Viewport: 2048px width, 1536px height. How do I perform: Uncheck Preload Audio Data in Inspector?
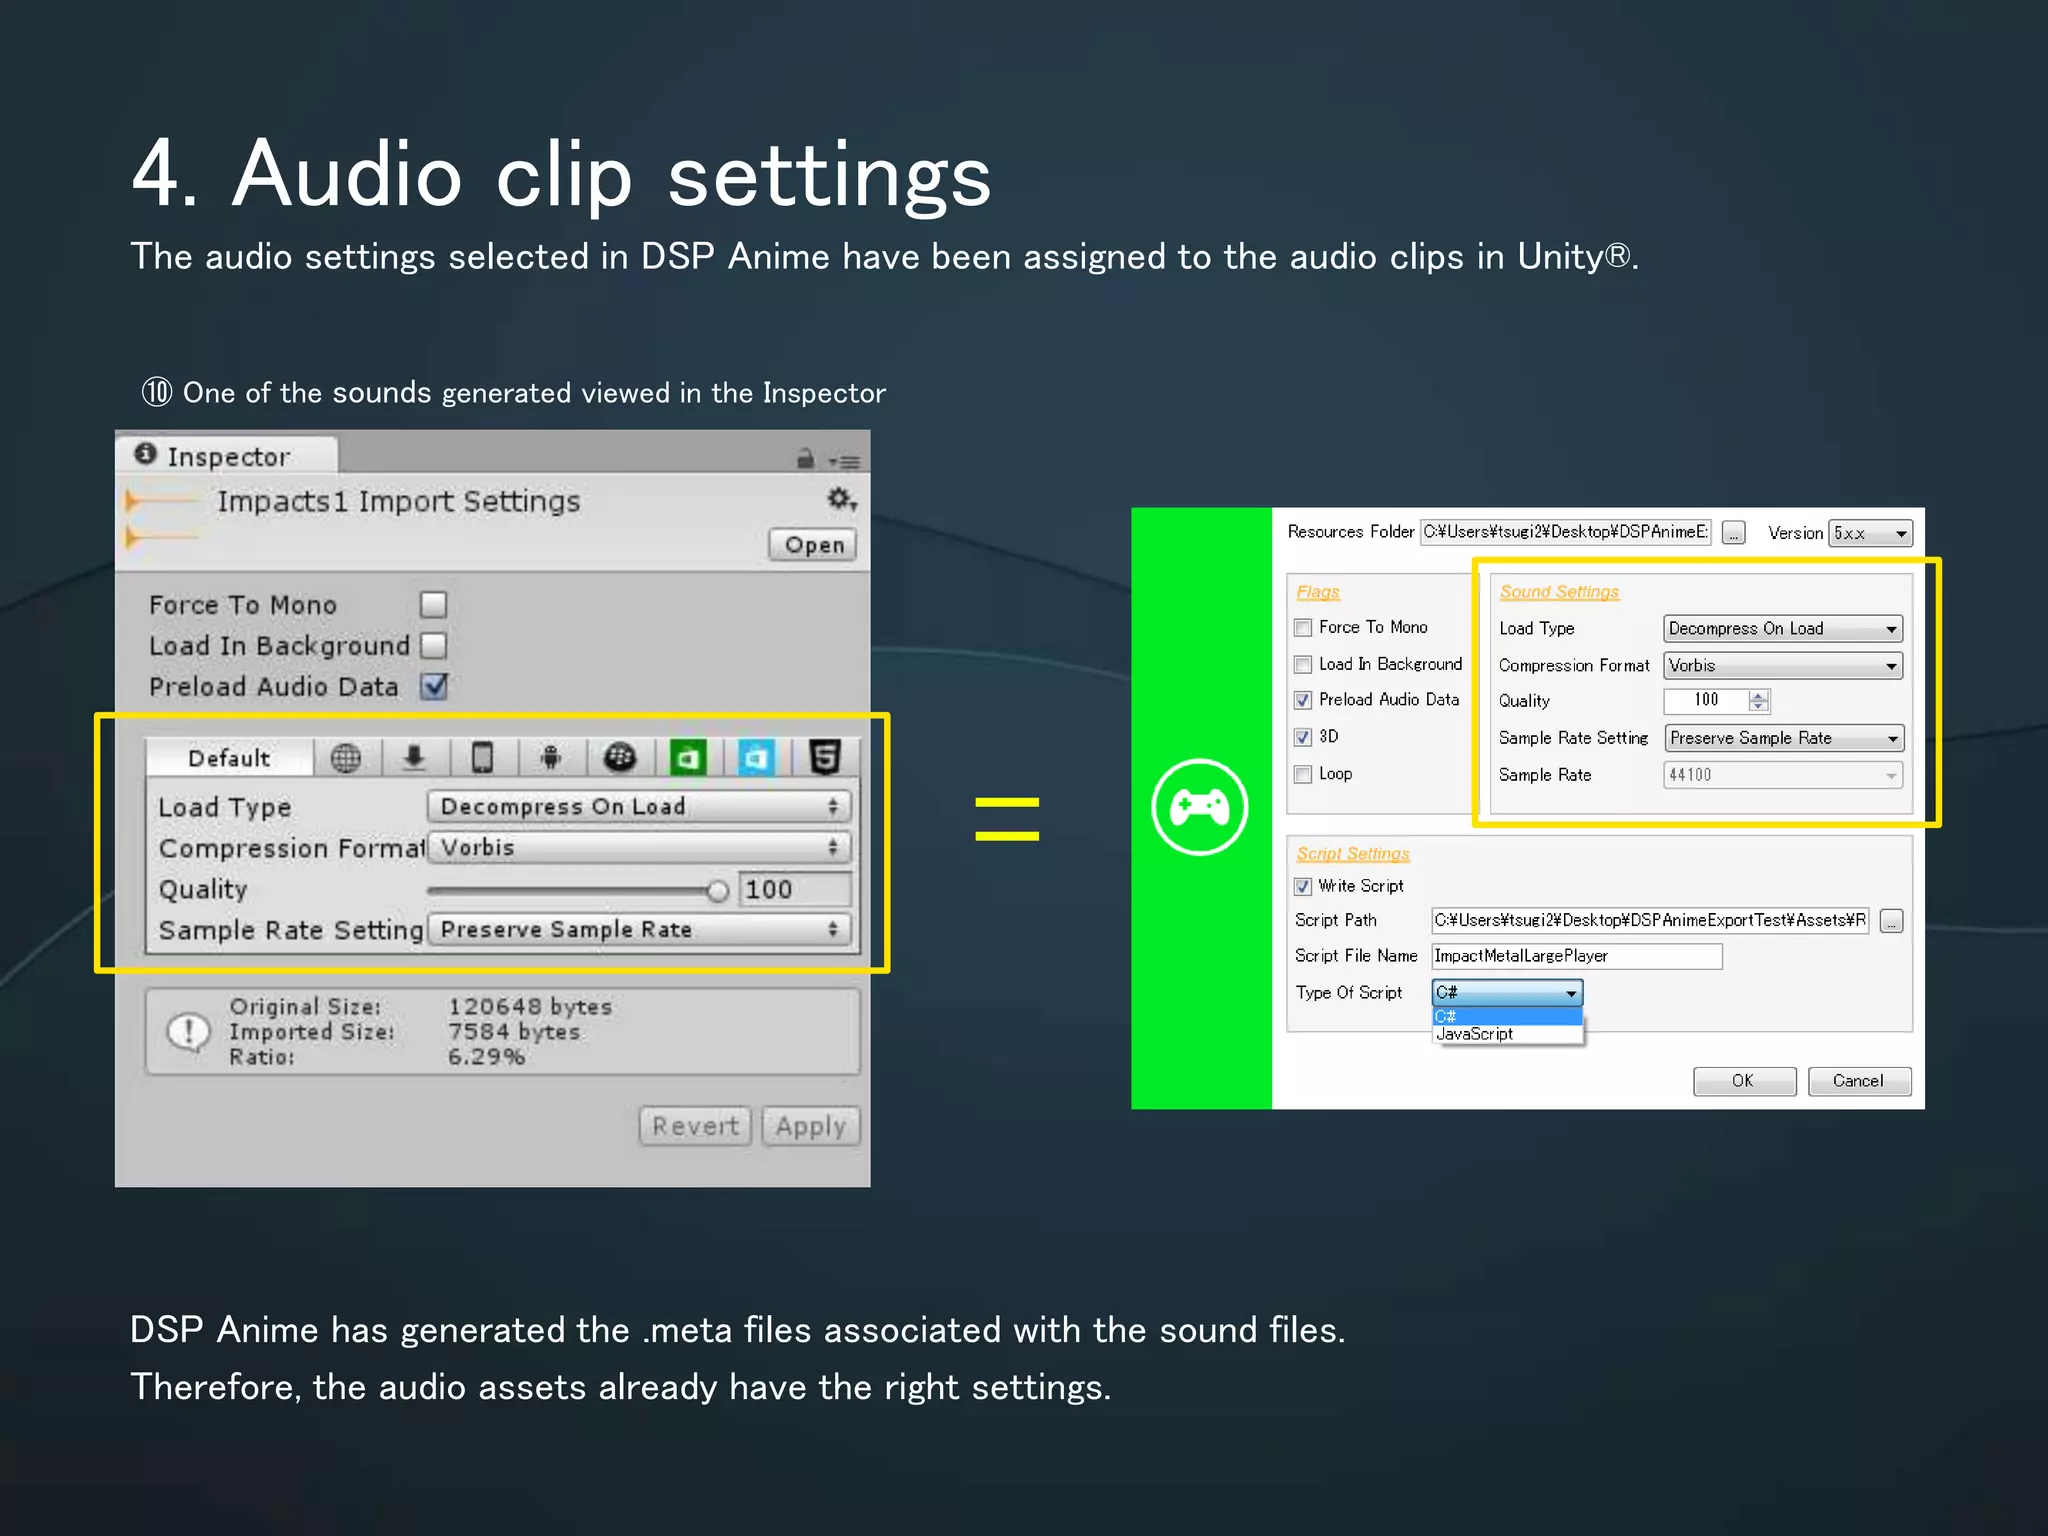point(433,687)
